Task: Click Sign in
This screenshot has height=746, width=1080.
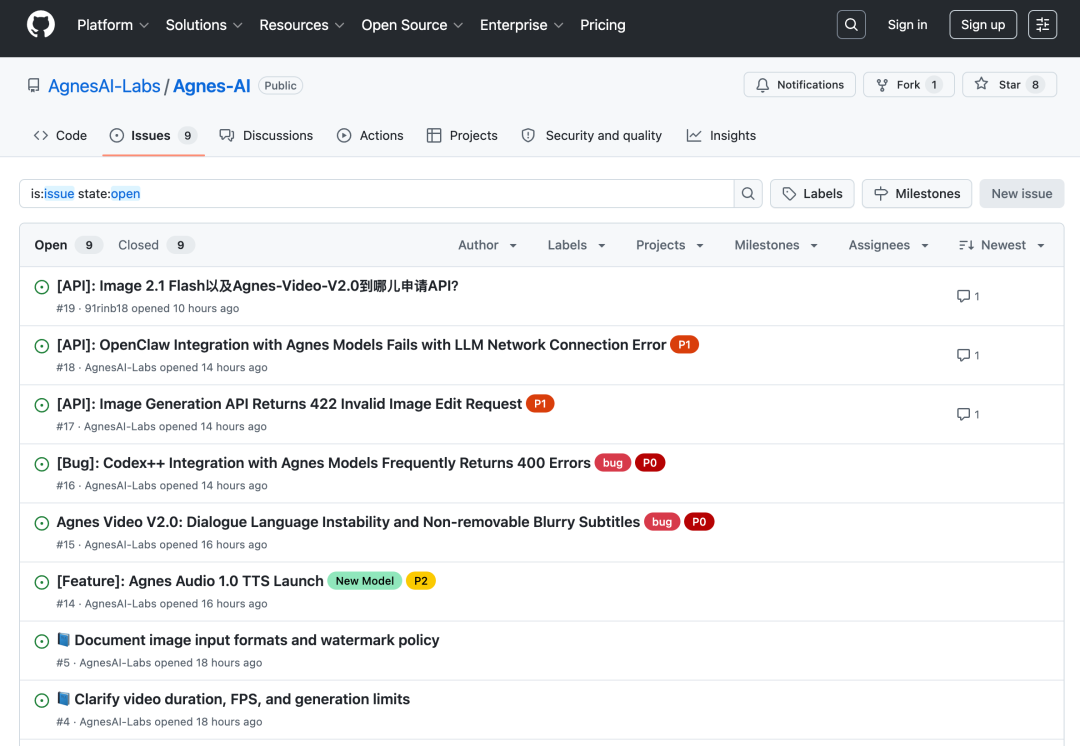Action: tap(907, 25)
